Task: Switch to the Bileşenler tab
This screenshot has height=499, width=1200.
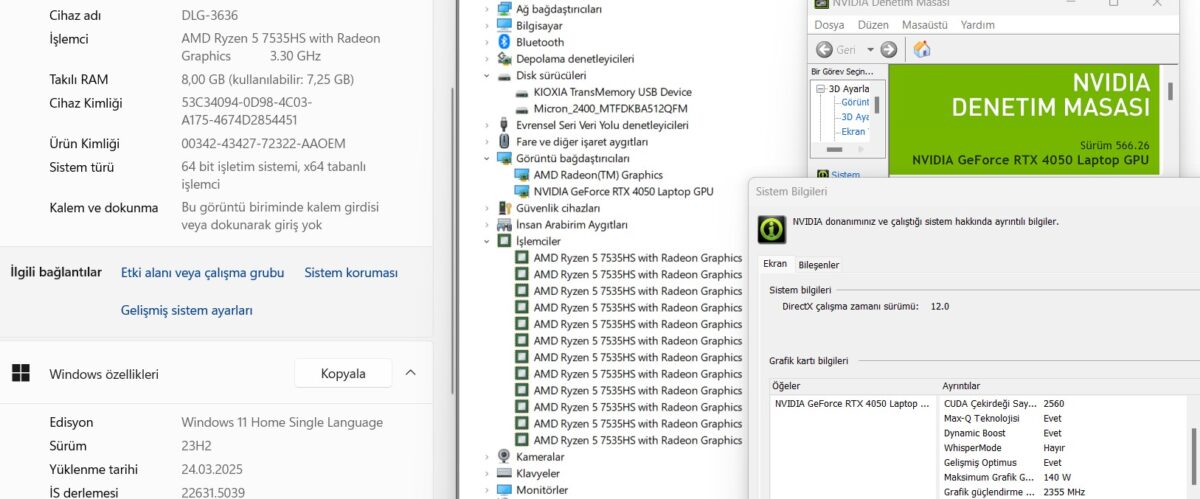Action: 819,265
